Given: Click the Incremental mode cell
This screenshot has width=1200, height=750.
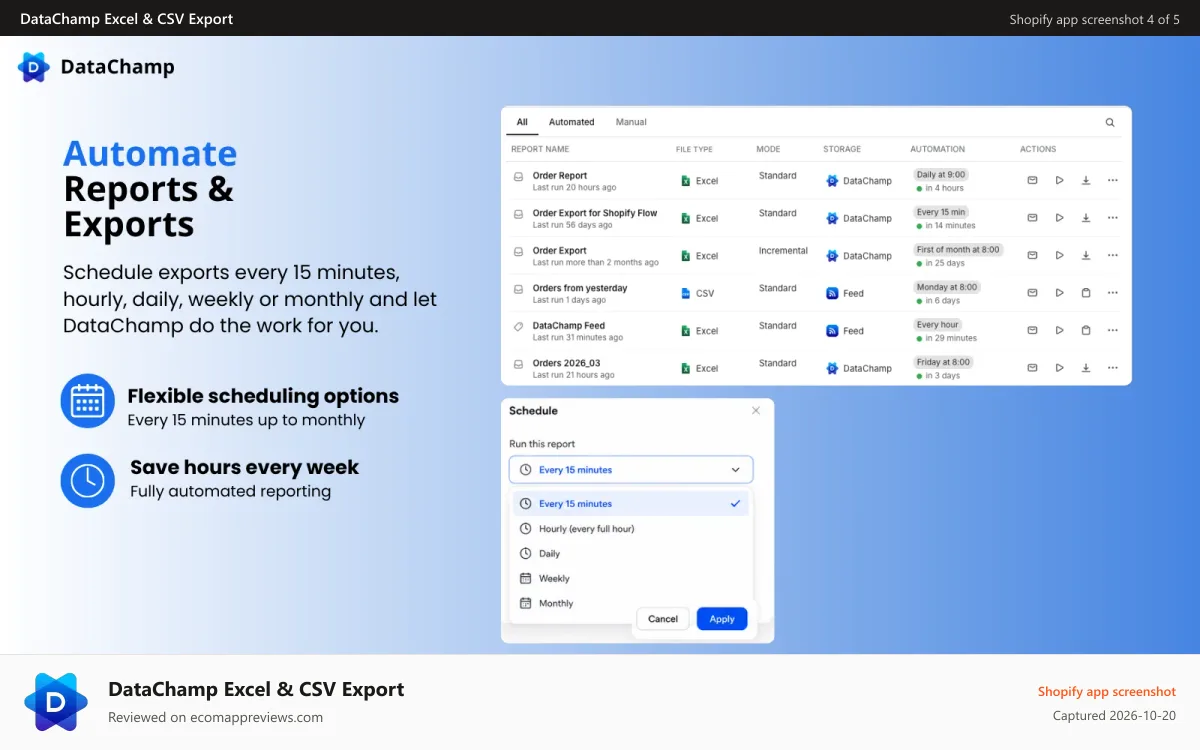Looking at the screenshot, I should (783, 251).
